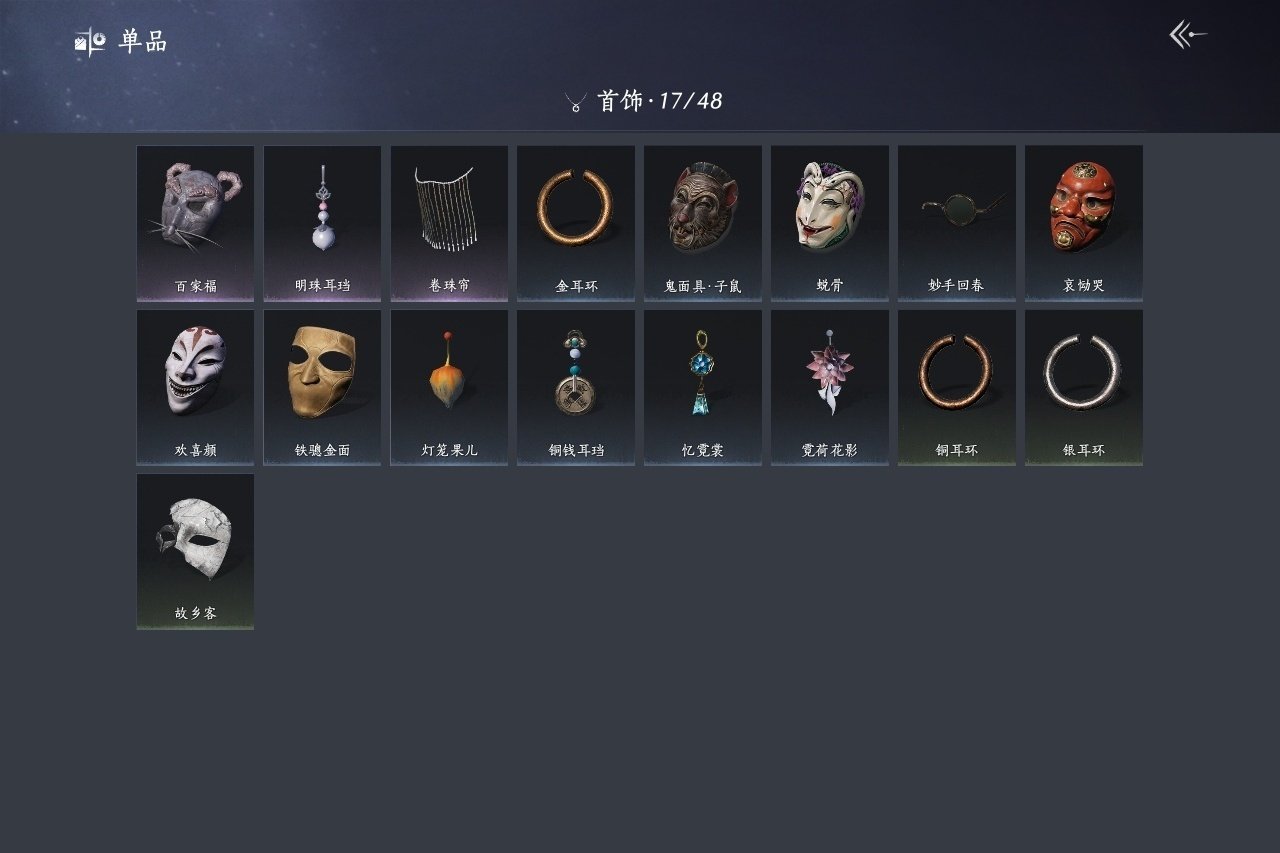Select the 卷珠帘 bead curtain veil
1280x853 pixels.
(x=449, y=223)
